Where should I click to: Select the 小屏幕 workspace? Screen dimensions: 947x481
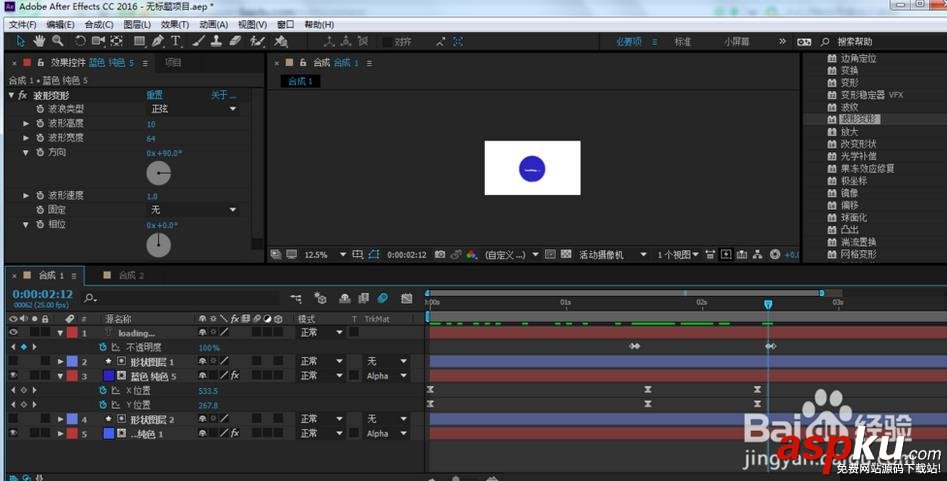coord(736,42)
